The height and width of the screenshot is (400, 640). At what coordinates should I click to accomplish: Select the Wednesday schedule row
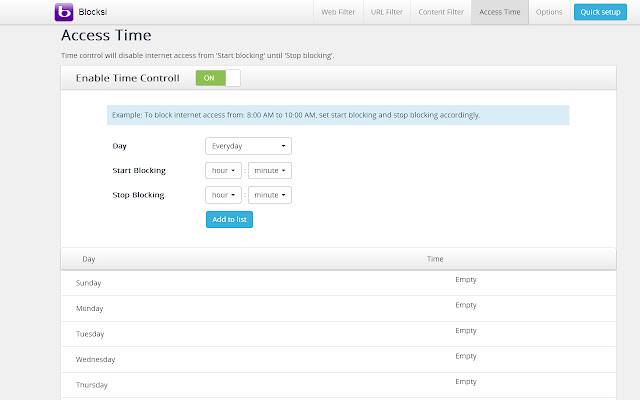click(338, 358)
